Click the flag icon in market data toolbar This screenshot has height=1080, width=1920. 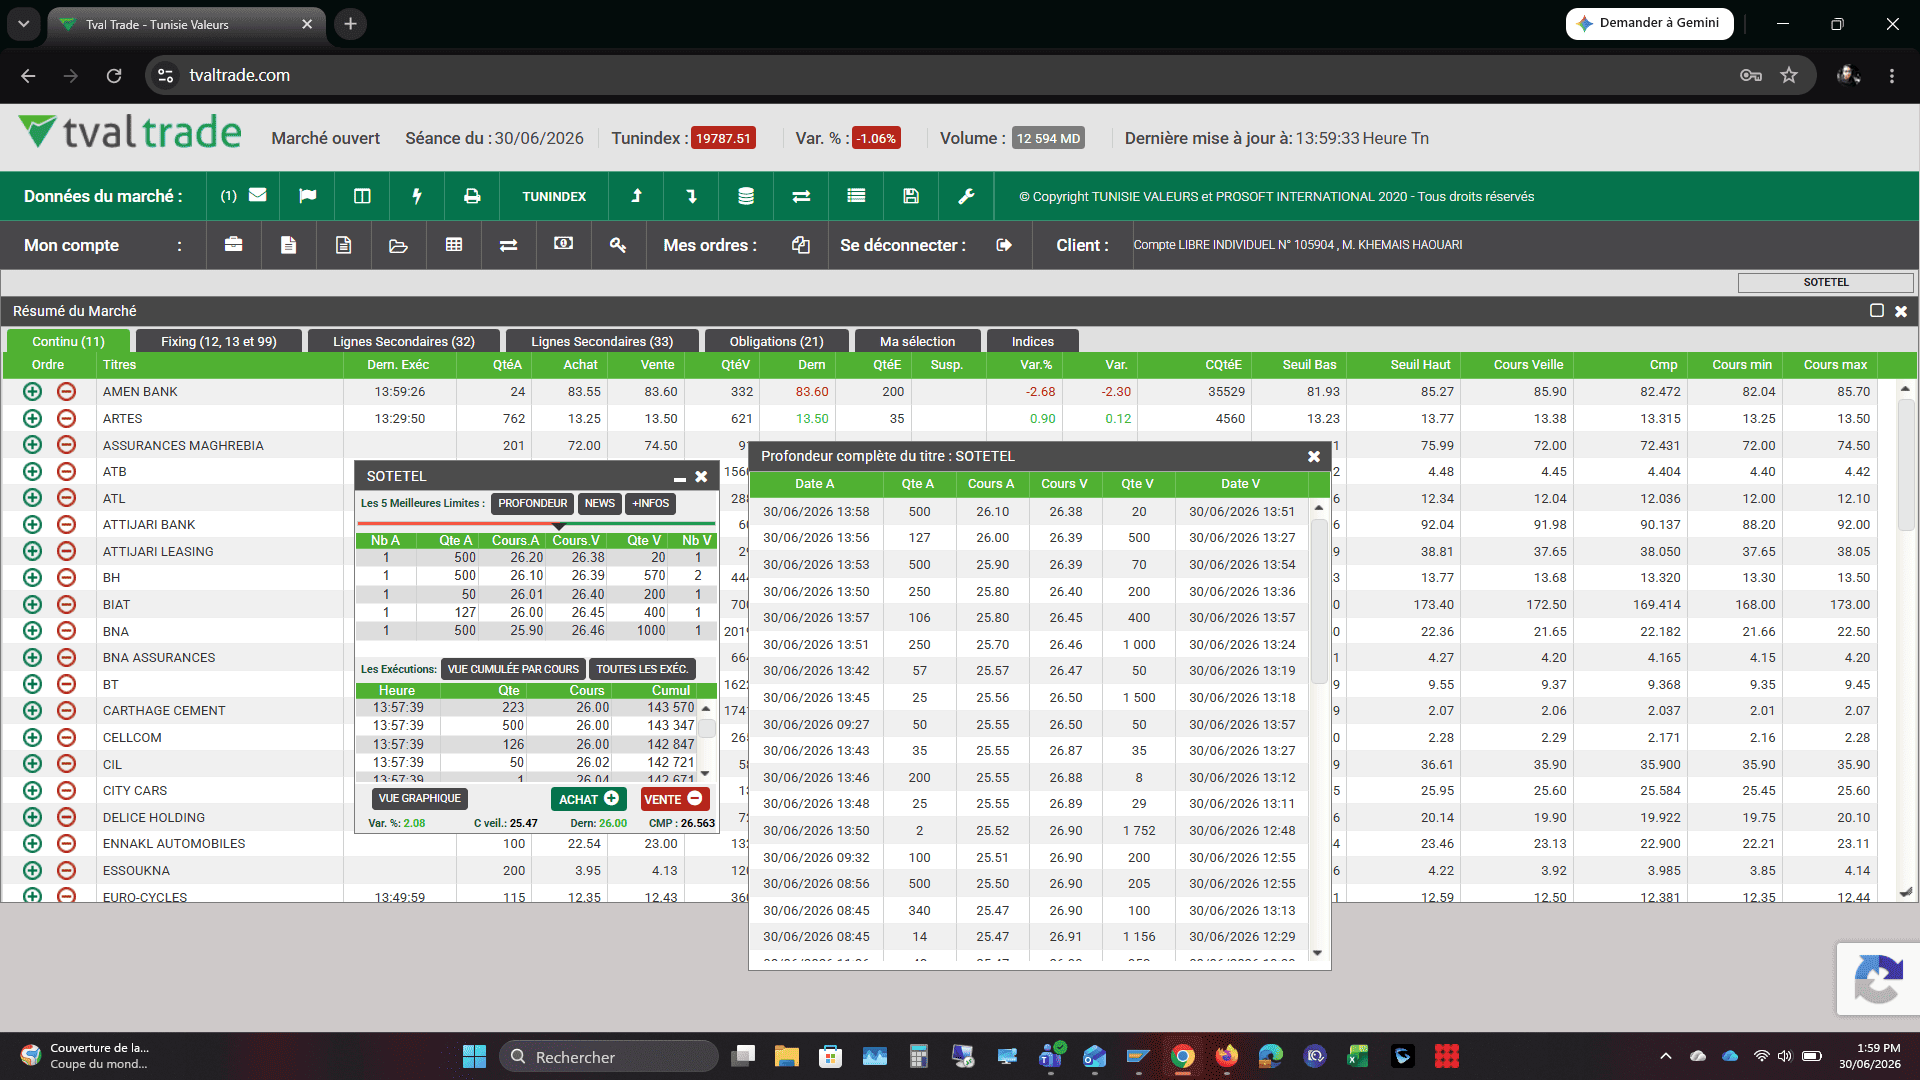(x=308, y=196)
